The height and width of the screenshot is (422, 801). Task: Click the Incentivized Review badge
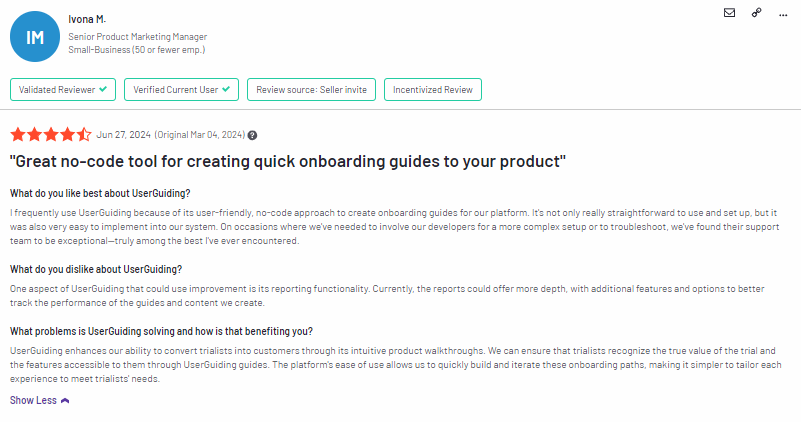coord(433,89)
